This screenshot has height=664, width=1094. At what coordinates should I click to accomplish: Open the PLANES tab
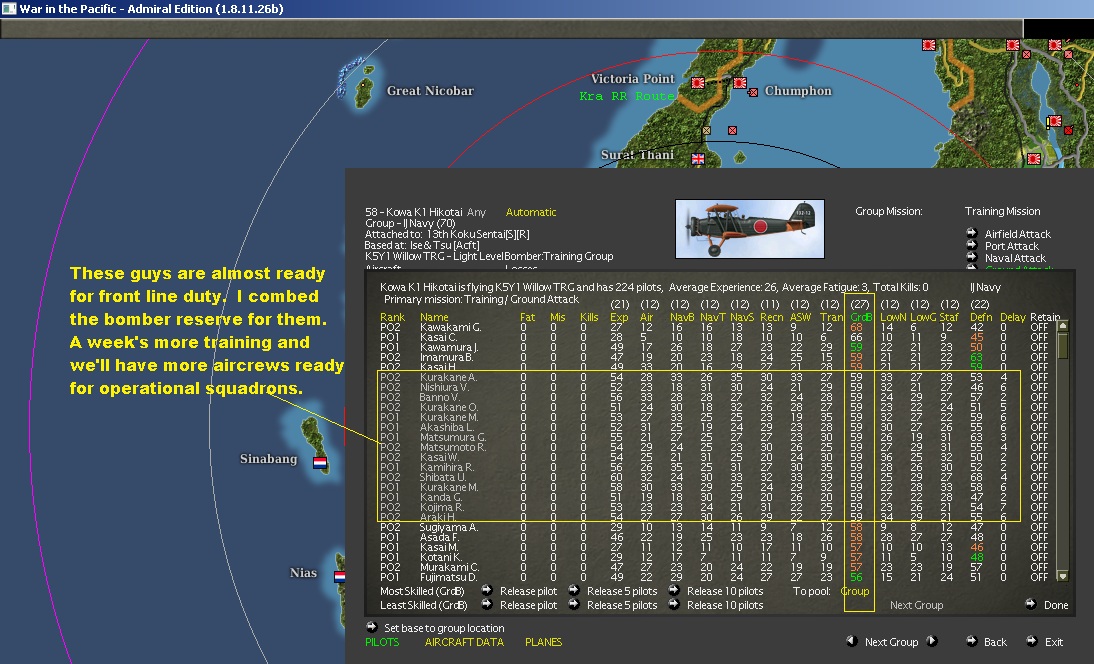pos(544,642)
